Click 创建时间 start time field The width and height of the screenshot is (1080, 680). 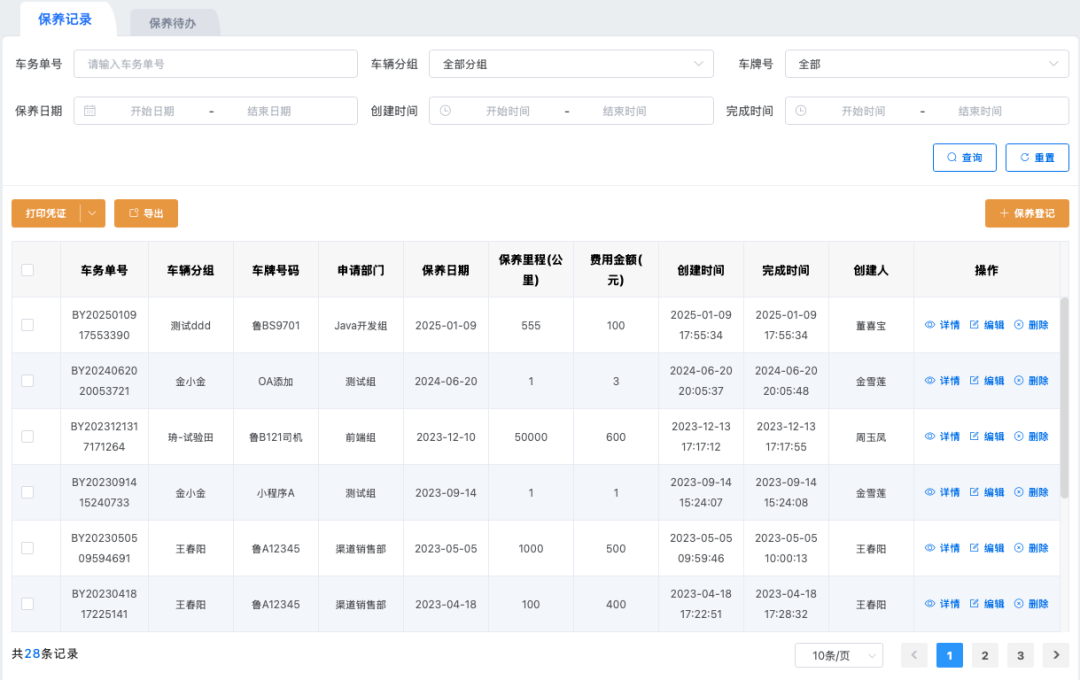[x=508, y=111]
